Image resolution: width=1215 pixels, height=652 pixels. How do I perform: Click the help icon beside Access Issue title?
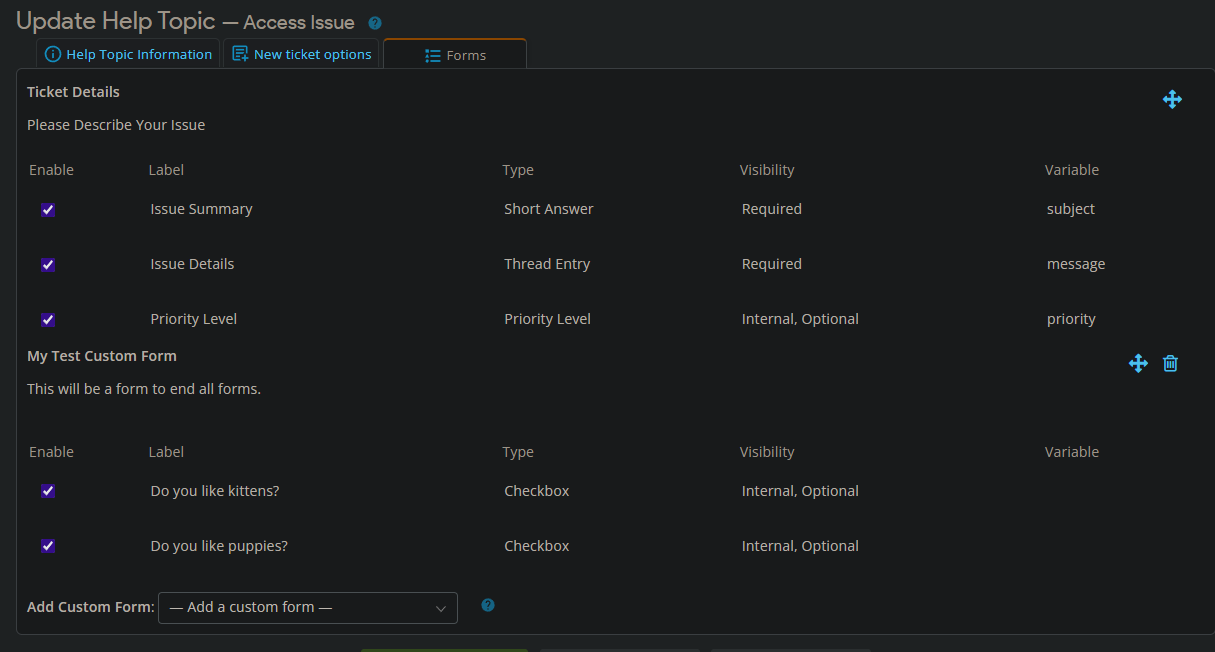tap(375, 23)
